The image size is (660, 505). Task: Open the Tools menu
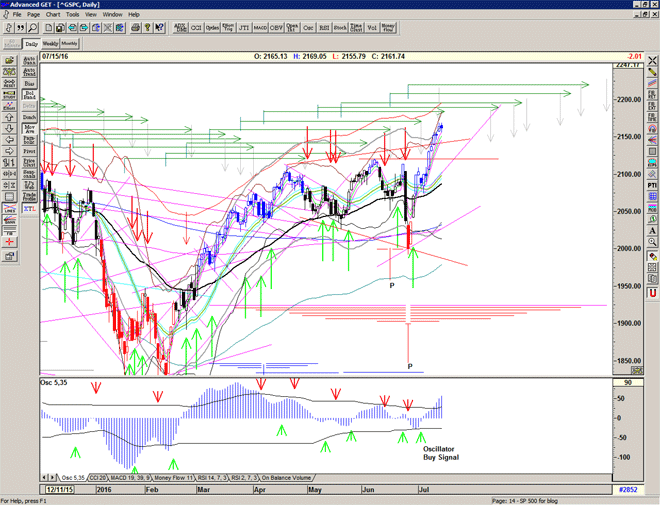coord(72,15)
